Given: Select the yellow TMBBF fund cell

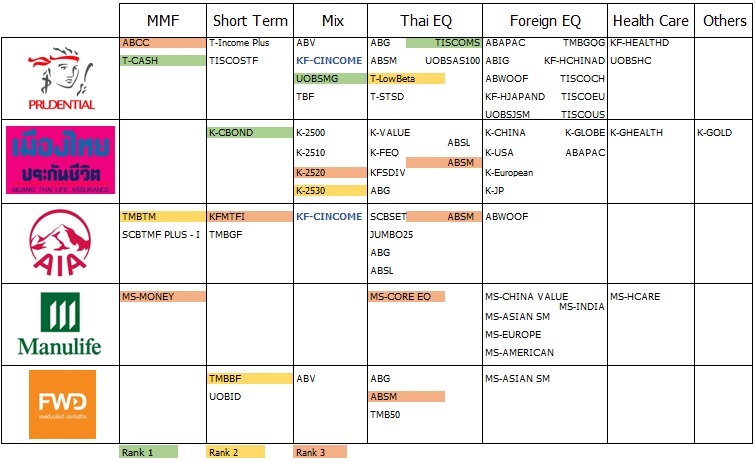Looking at the screenshot, I should (x=249, y=379).
